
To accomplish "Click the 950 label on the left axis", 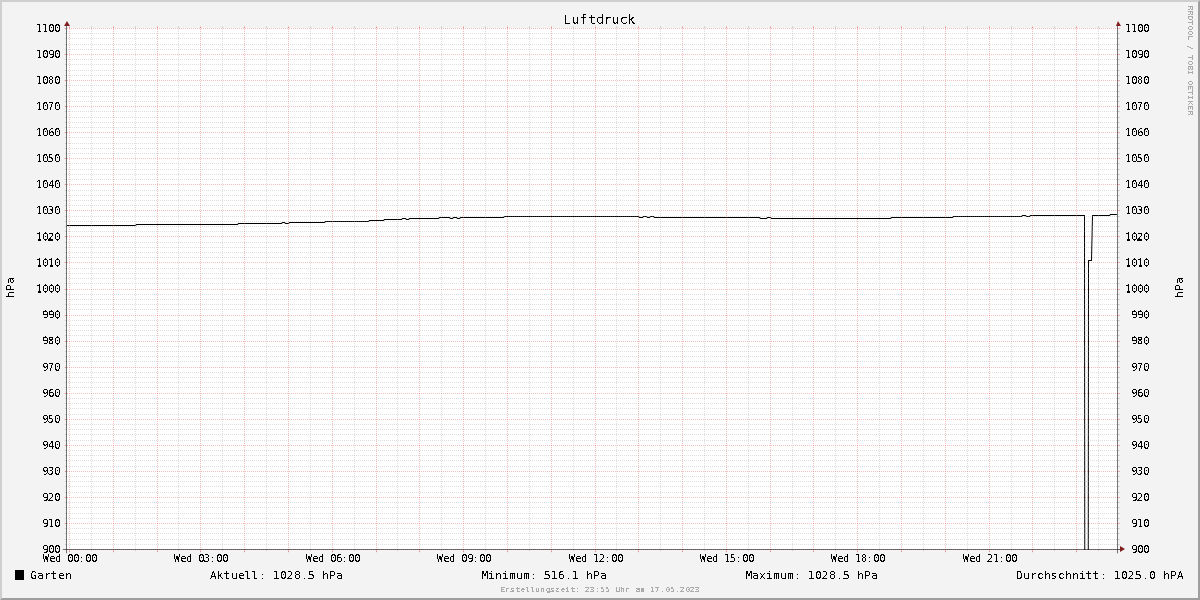I will click(51, 419).
